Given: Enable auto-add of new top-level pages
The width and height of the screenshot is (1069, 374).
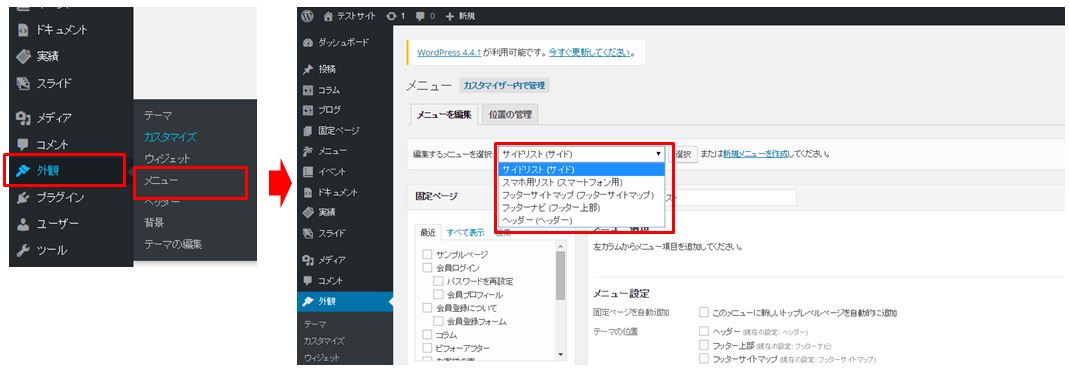Looking at the screenshot, I should point(704,313).
